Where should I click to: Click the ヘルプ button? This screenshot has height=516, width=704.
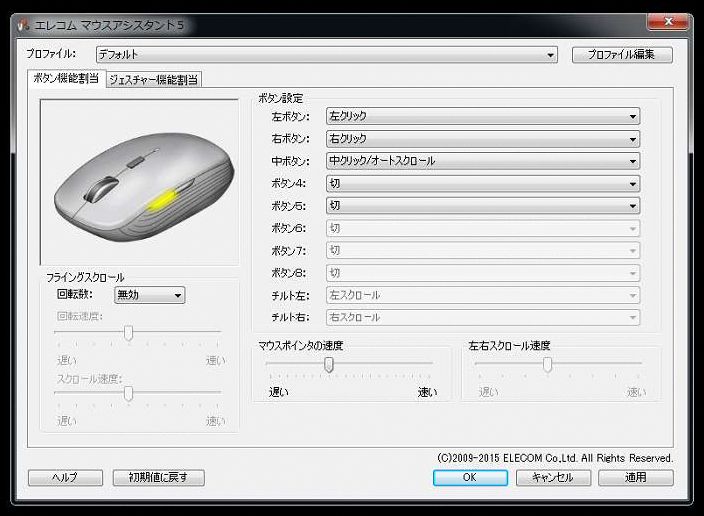point(66,477)
